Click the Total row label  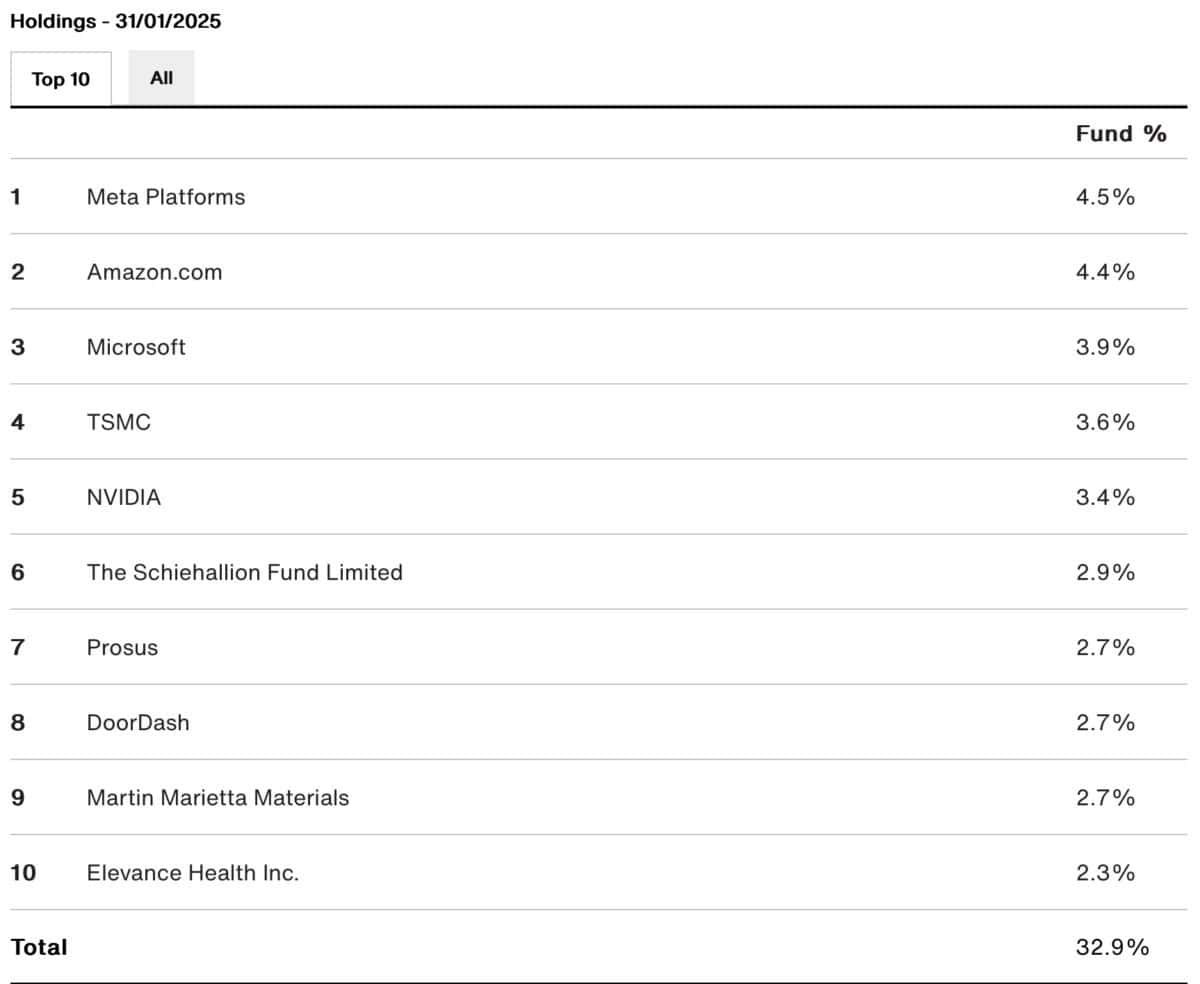tap(39, 947)
